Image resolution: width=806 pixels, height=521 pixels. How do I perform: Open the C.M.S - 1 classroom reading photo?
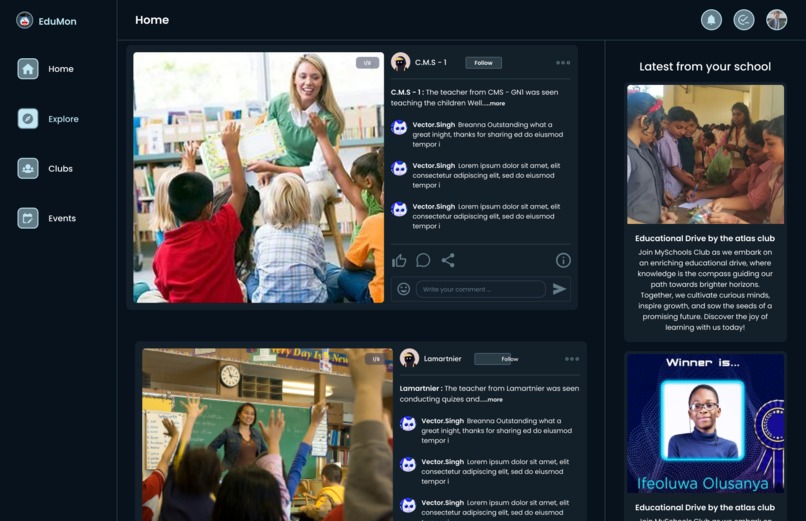[258, 177]
